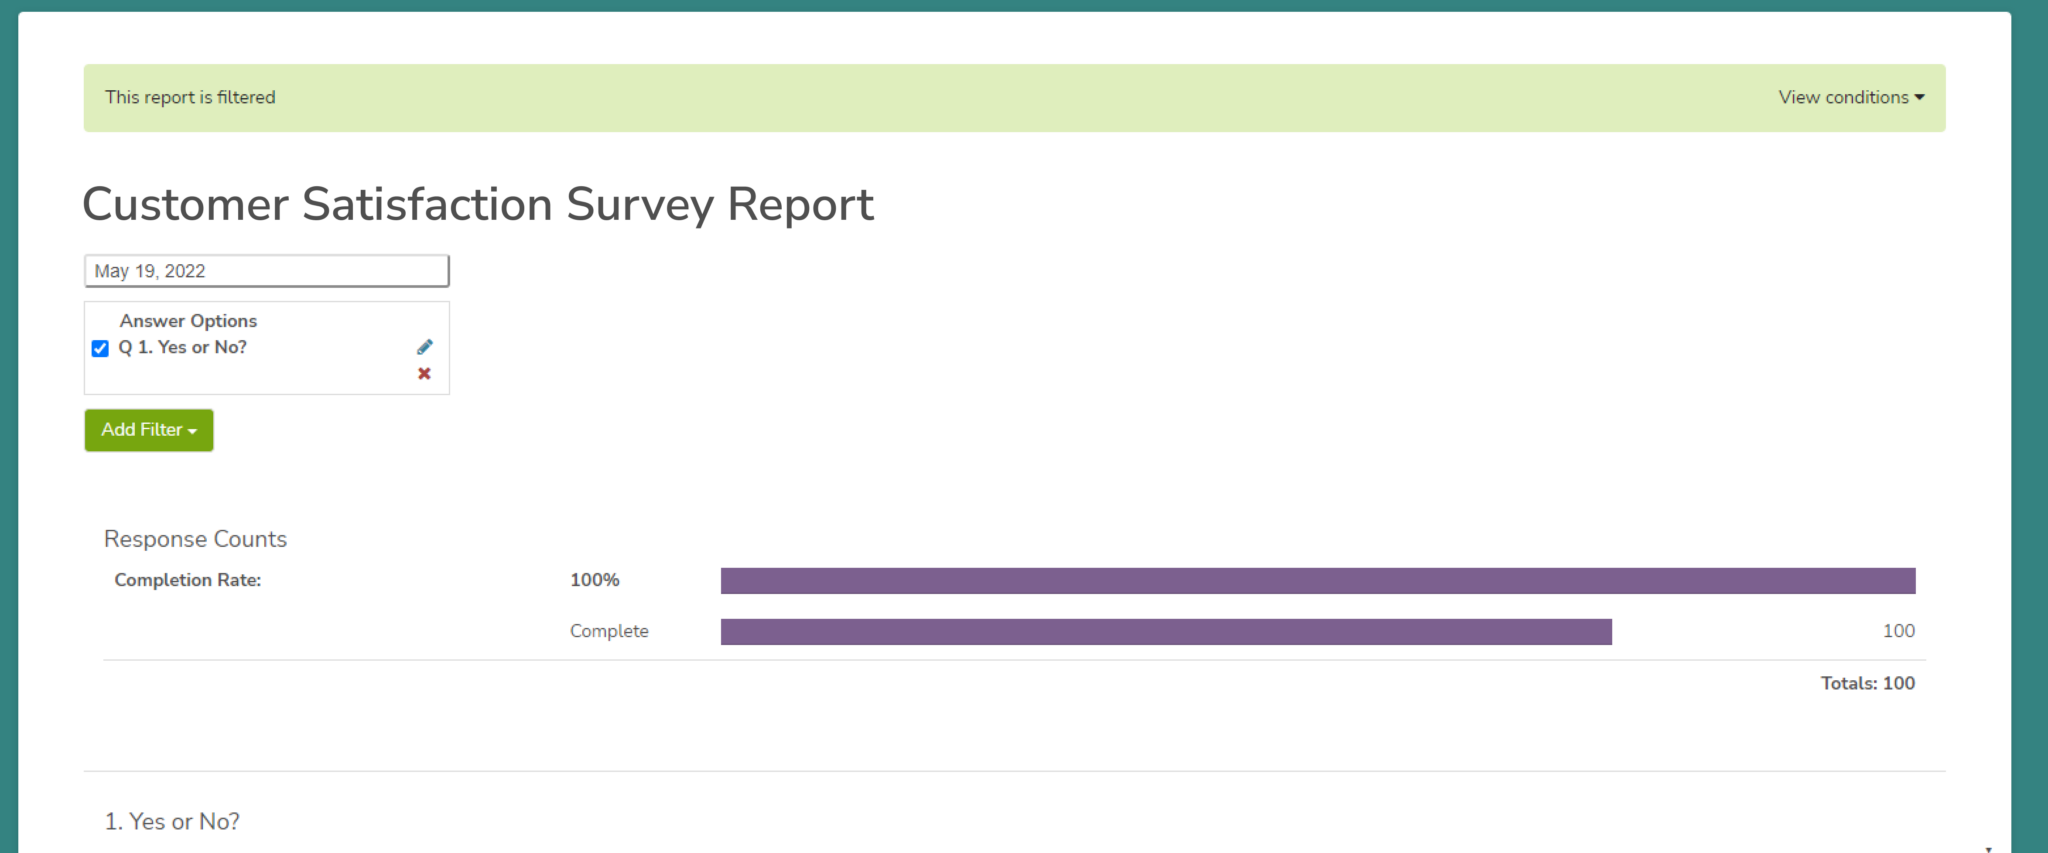Click the Complete responses bar
Viewport: 2048px width, 853px height.
tap(1166, 631)
